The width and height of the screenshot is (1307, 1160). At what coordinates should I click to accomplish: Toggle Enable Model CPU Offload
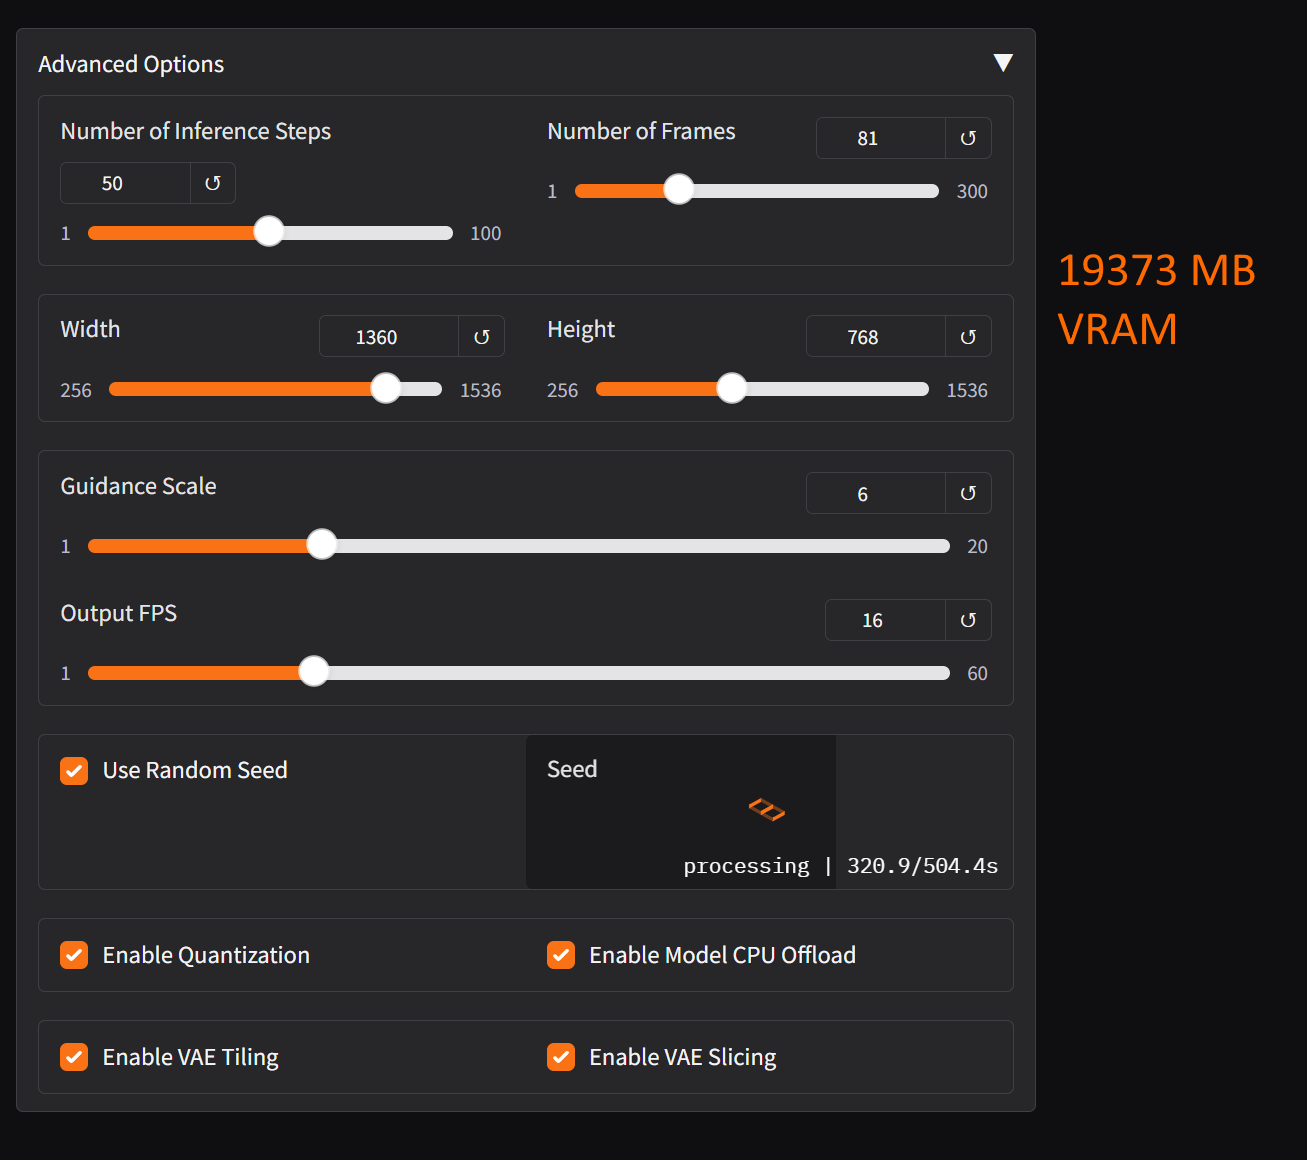point(562,955)
